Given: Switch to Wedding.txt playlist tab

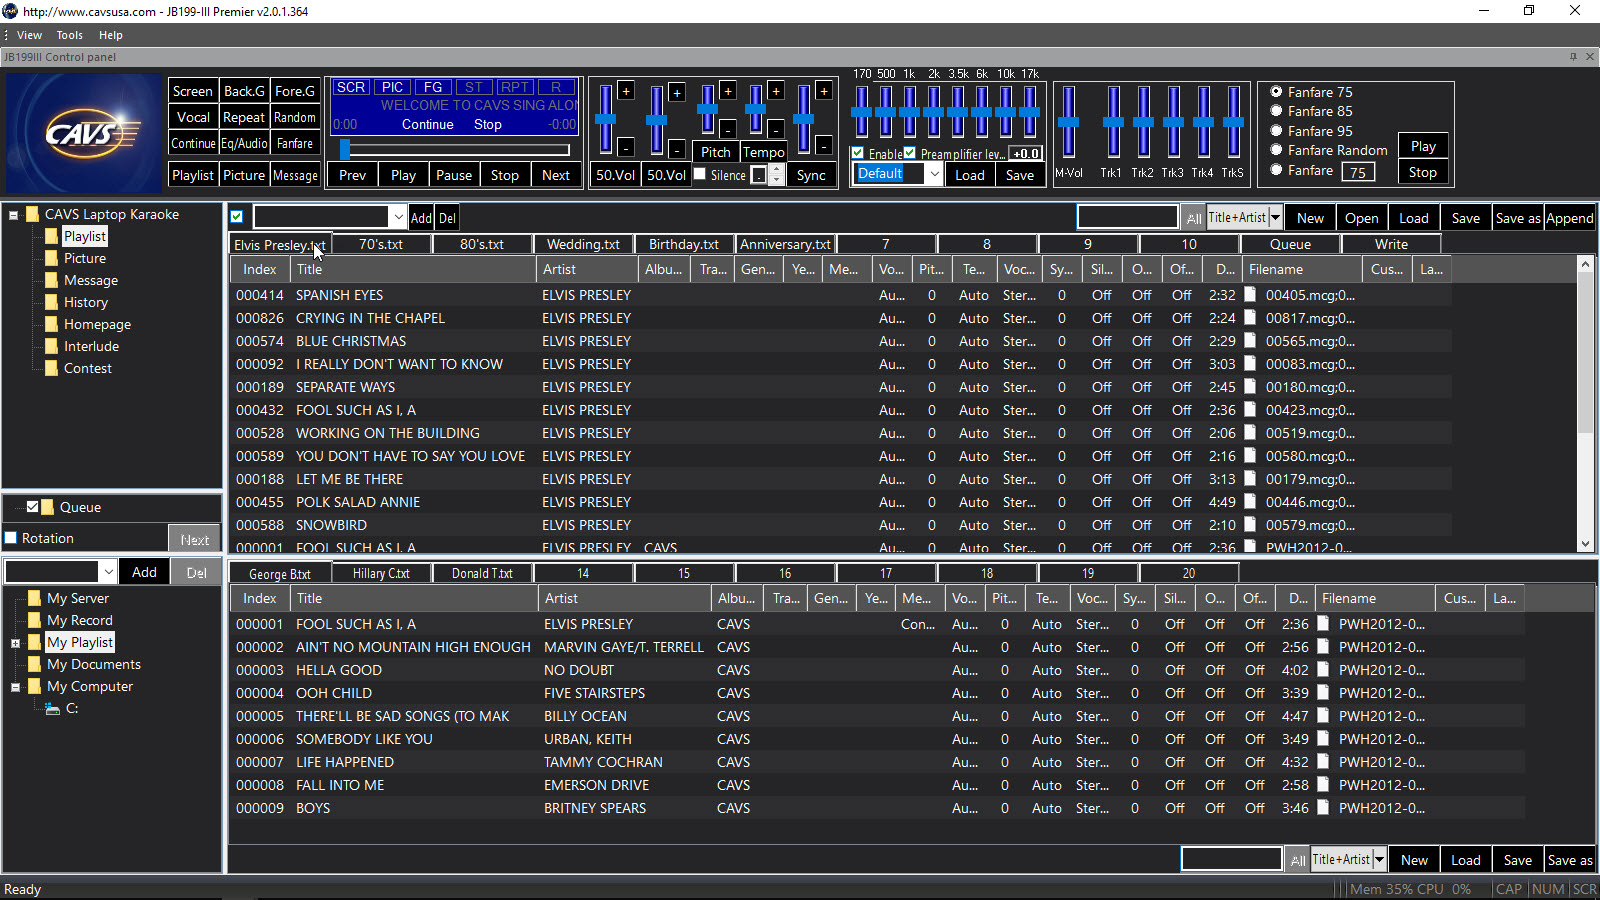Looking at the screenshot, I should pos(583,244).
